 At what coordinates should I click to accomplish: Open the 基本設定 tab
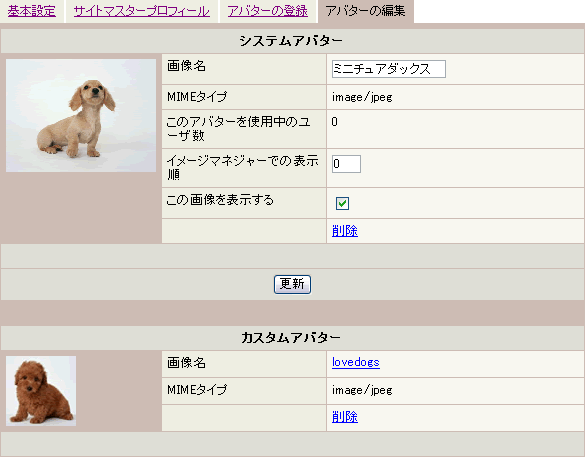pyautogui.click(x=32, y=11)
